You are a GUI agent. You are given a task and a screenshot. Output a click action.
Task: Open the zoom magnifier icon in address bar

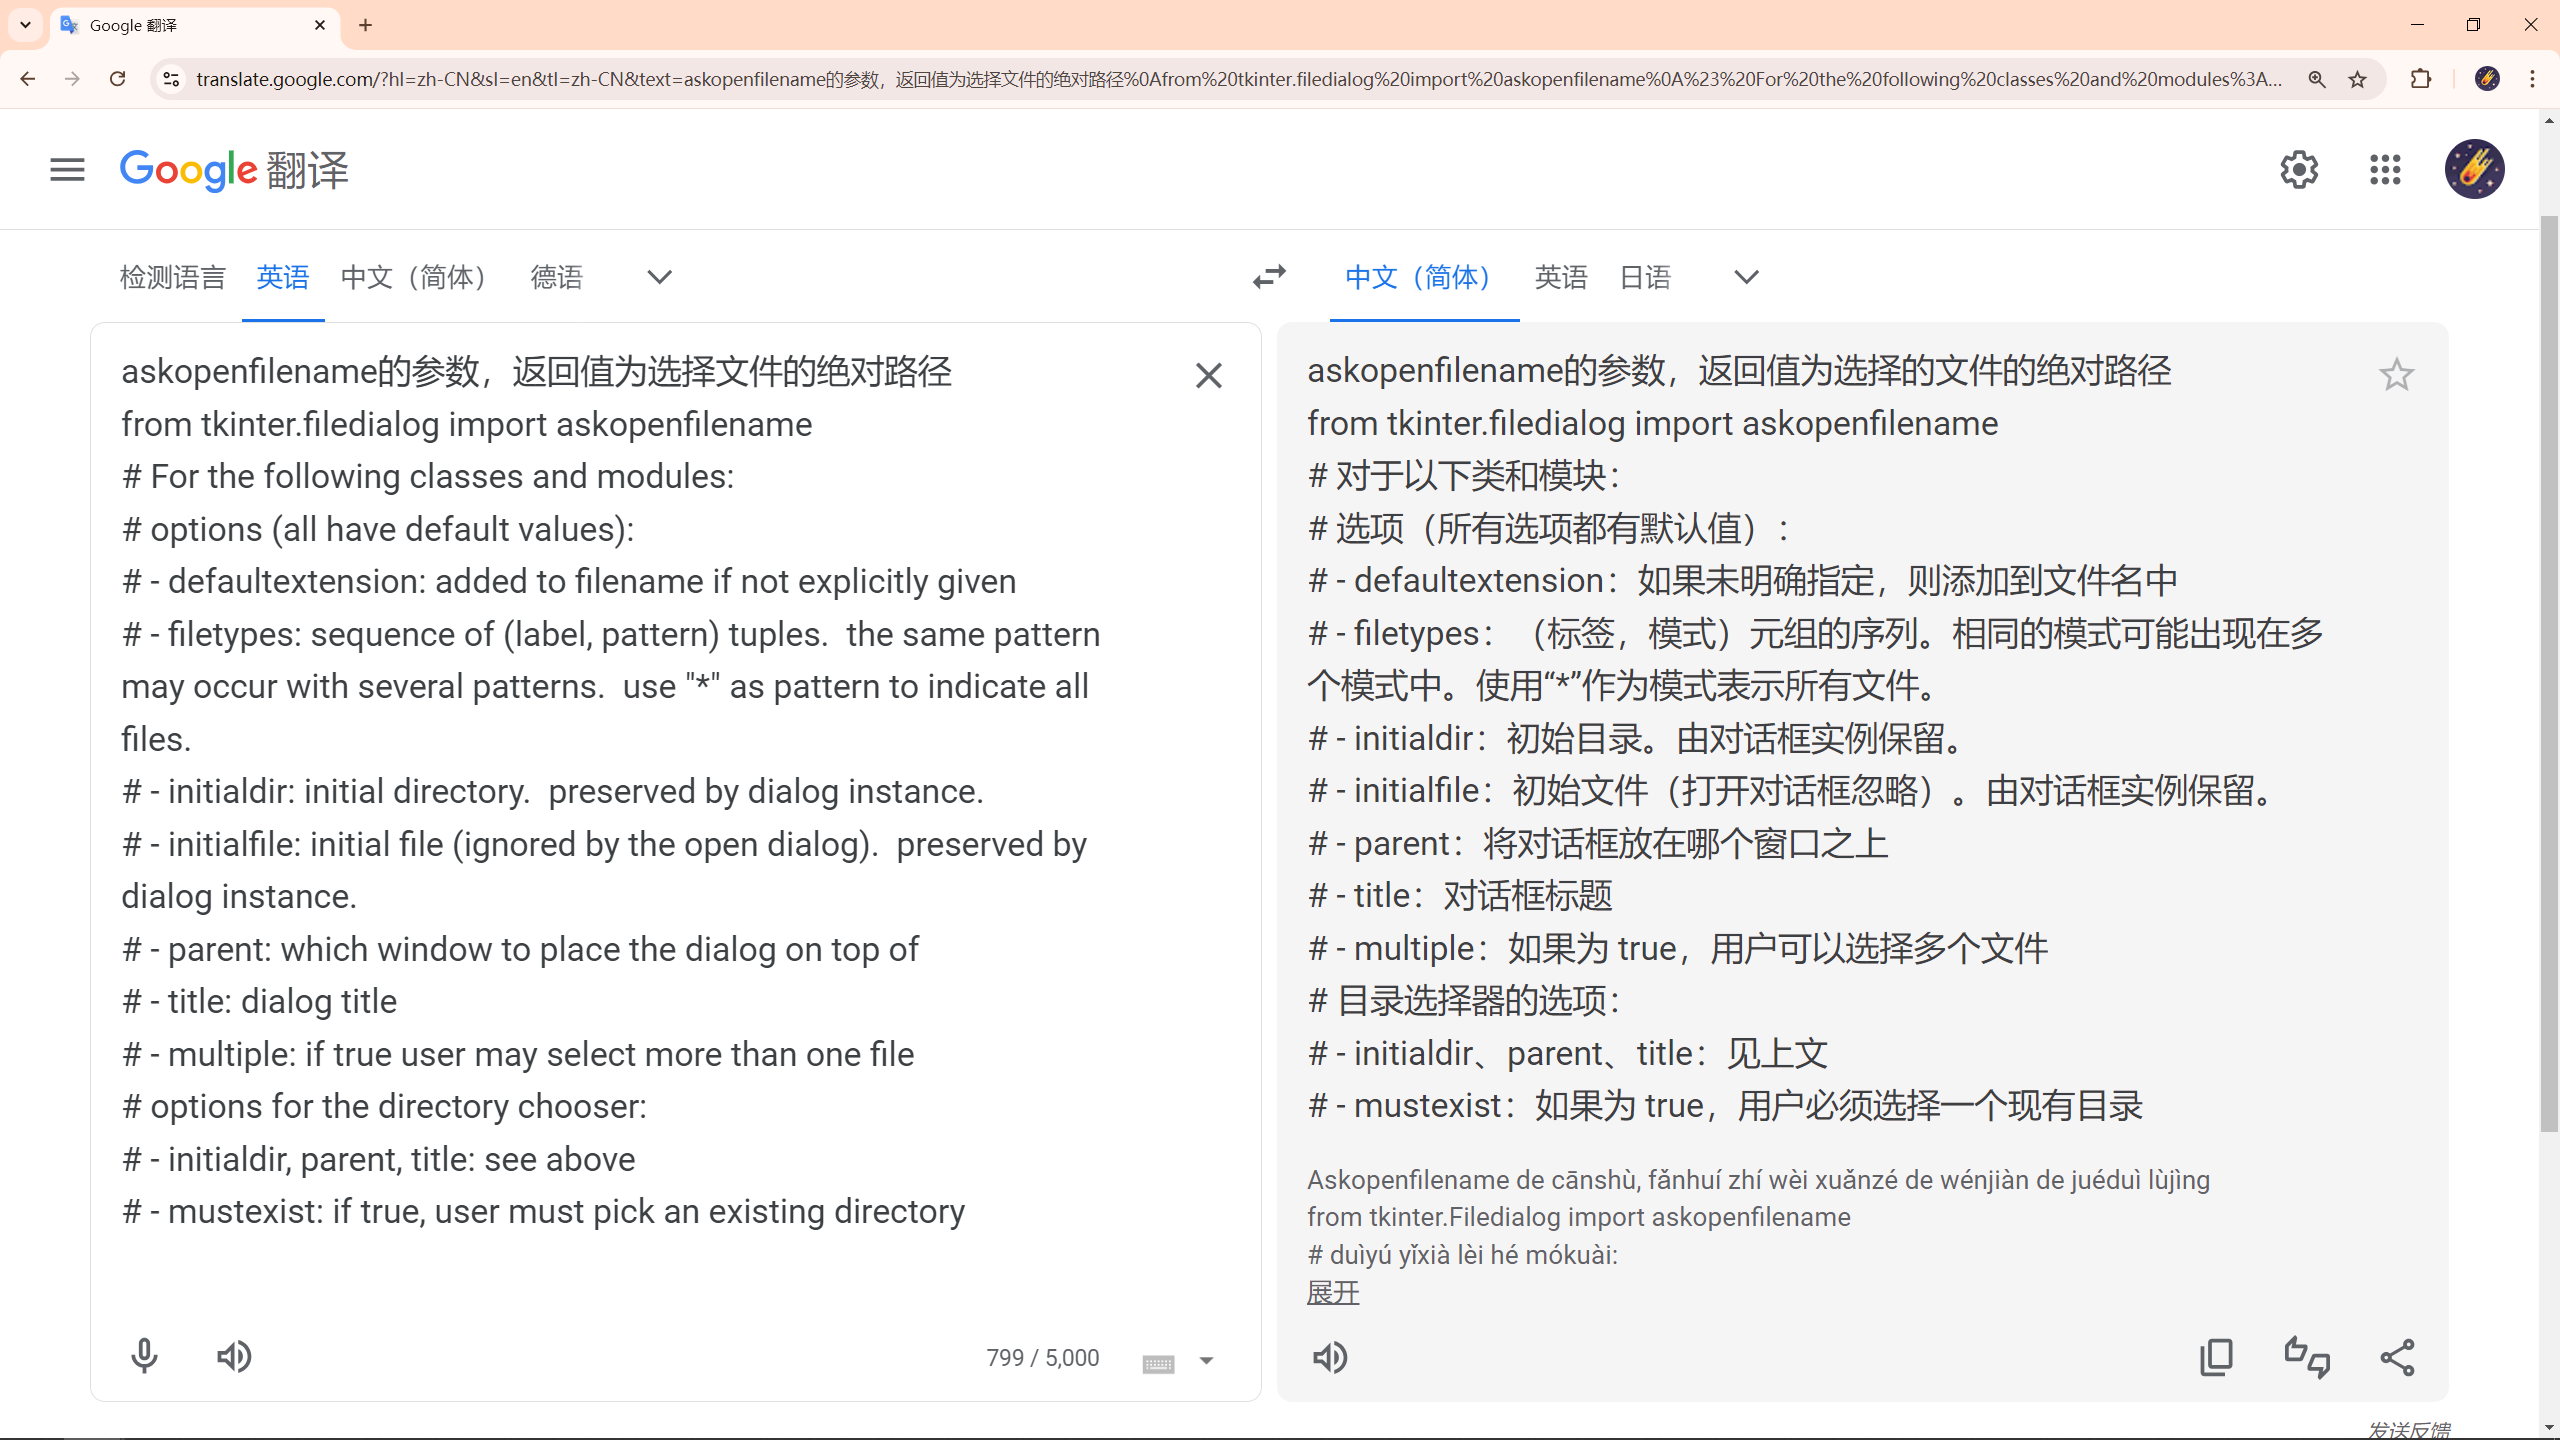click(x=2316, y=79)
